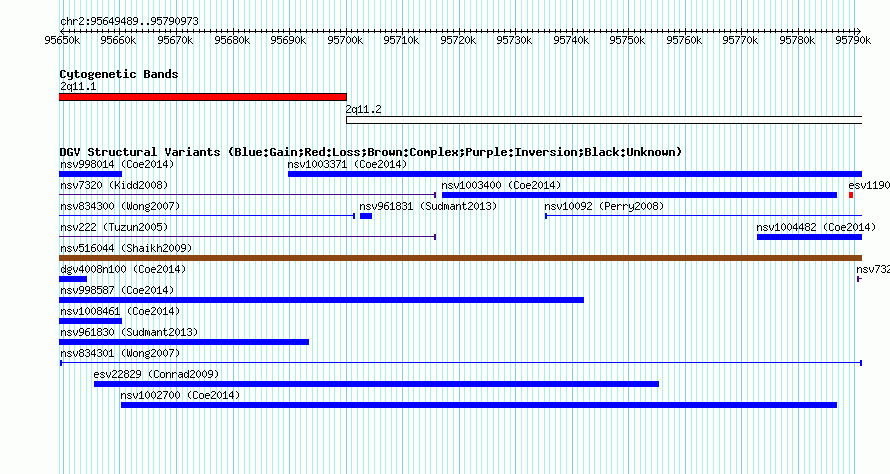The width and height of the screenshot is (890, 474).
Task: Select the esv22829 (Conrad2009) blue bar
Action: (x=376, y=384)
